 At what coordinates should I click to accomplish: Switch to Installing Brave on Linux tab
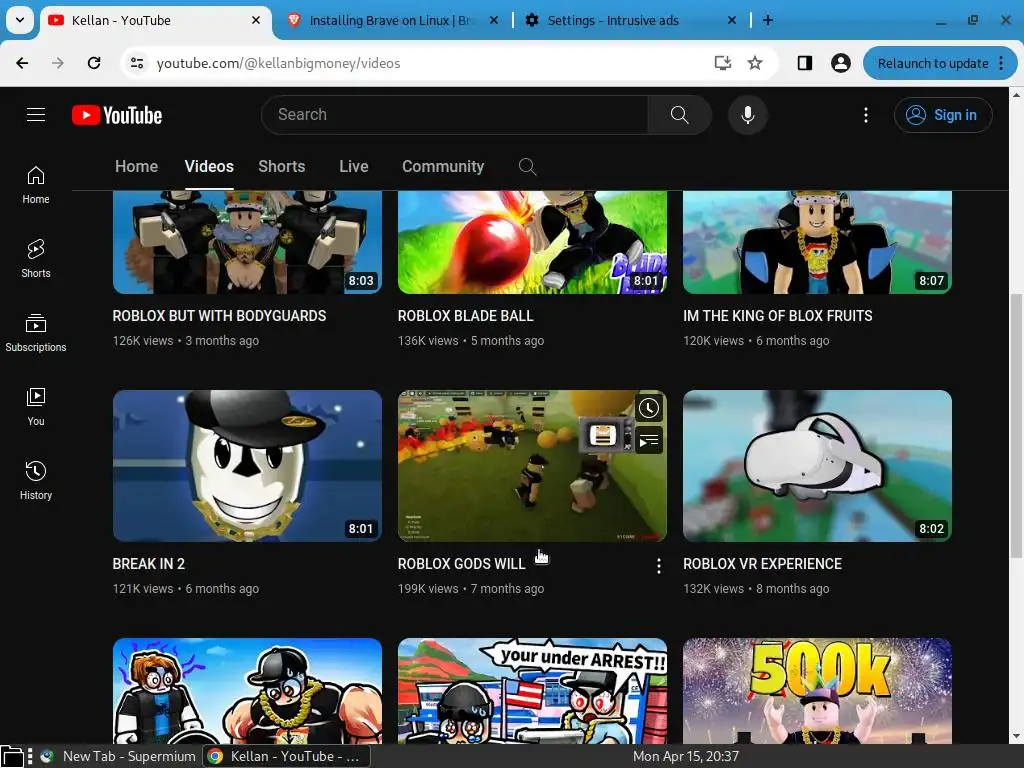coord(391,21)
